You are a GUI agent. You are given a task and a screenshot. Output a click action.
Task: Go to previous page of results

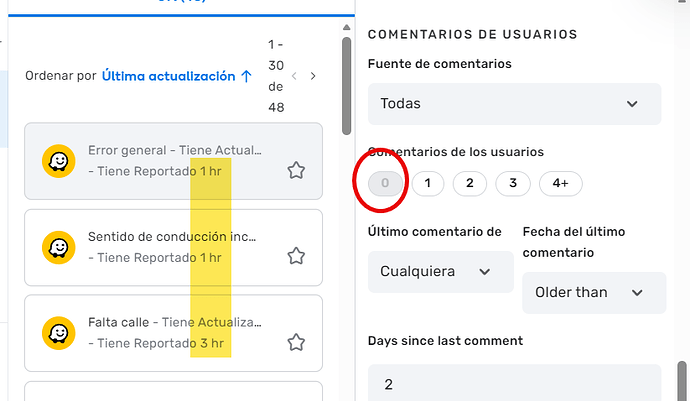coord(294,76)
